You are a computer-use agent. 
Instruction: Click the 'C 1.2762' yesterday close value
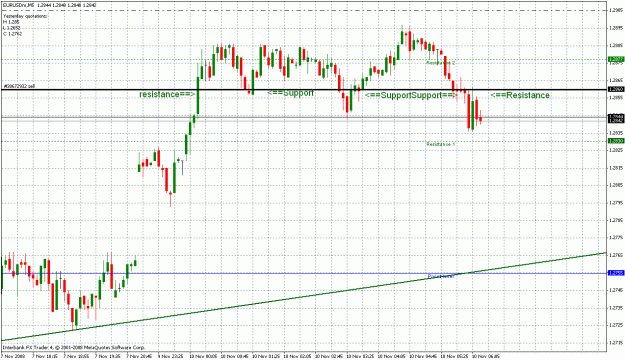12,34
